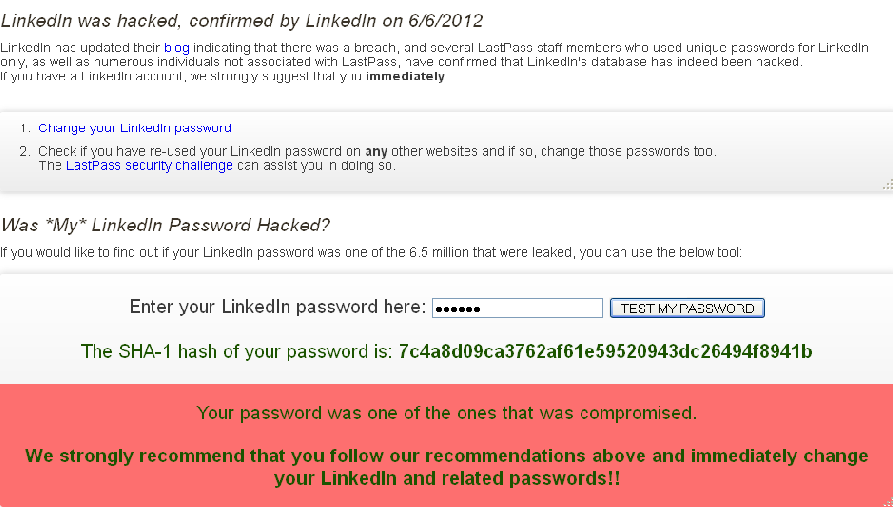Click the "Your password was compromised" message
Image resolution: width=894 pixels, height=507 pixels.
click(x=446, y=412)
